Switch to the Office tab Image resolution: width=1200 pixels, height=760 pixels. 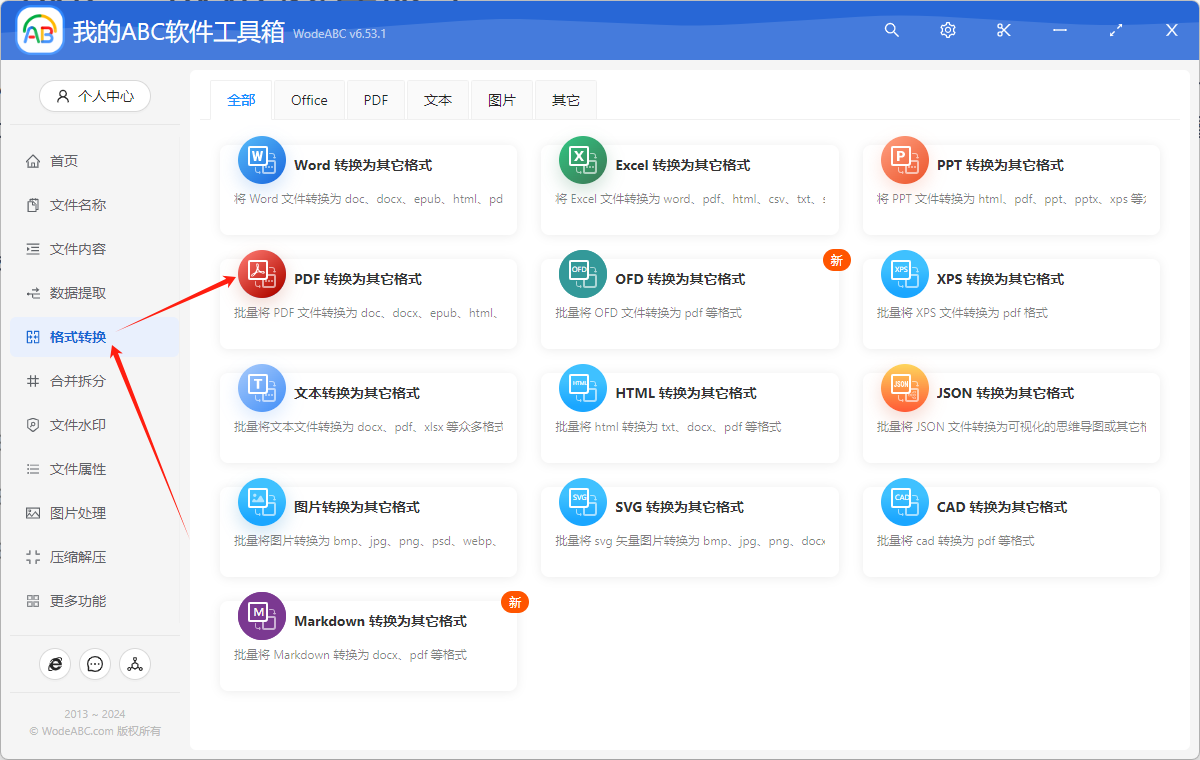pos(309,99)
